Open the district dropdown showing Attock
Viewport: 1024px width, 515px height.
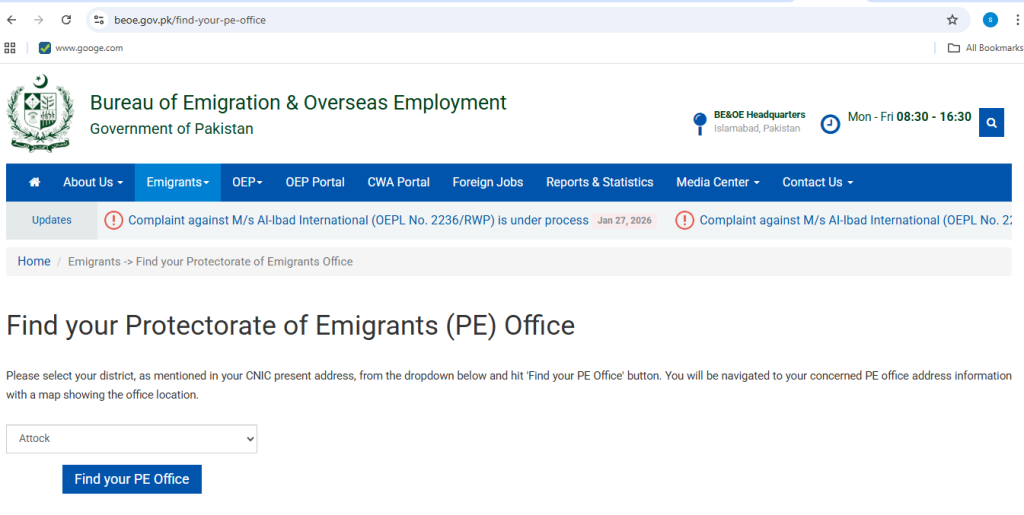[131, 438]
